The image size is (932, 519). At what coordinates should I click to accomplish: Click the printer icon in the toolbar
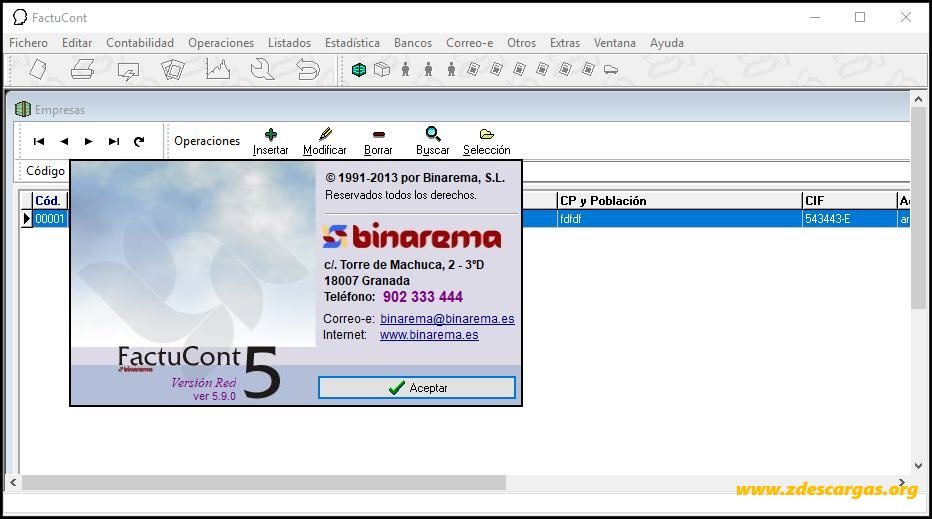(82, 70)
